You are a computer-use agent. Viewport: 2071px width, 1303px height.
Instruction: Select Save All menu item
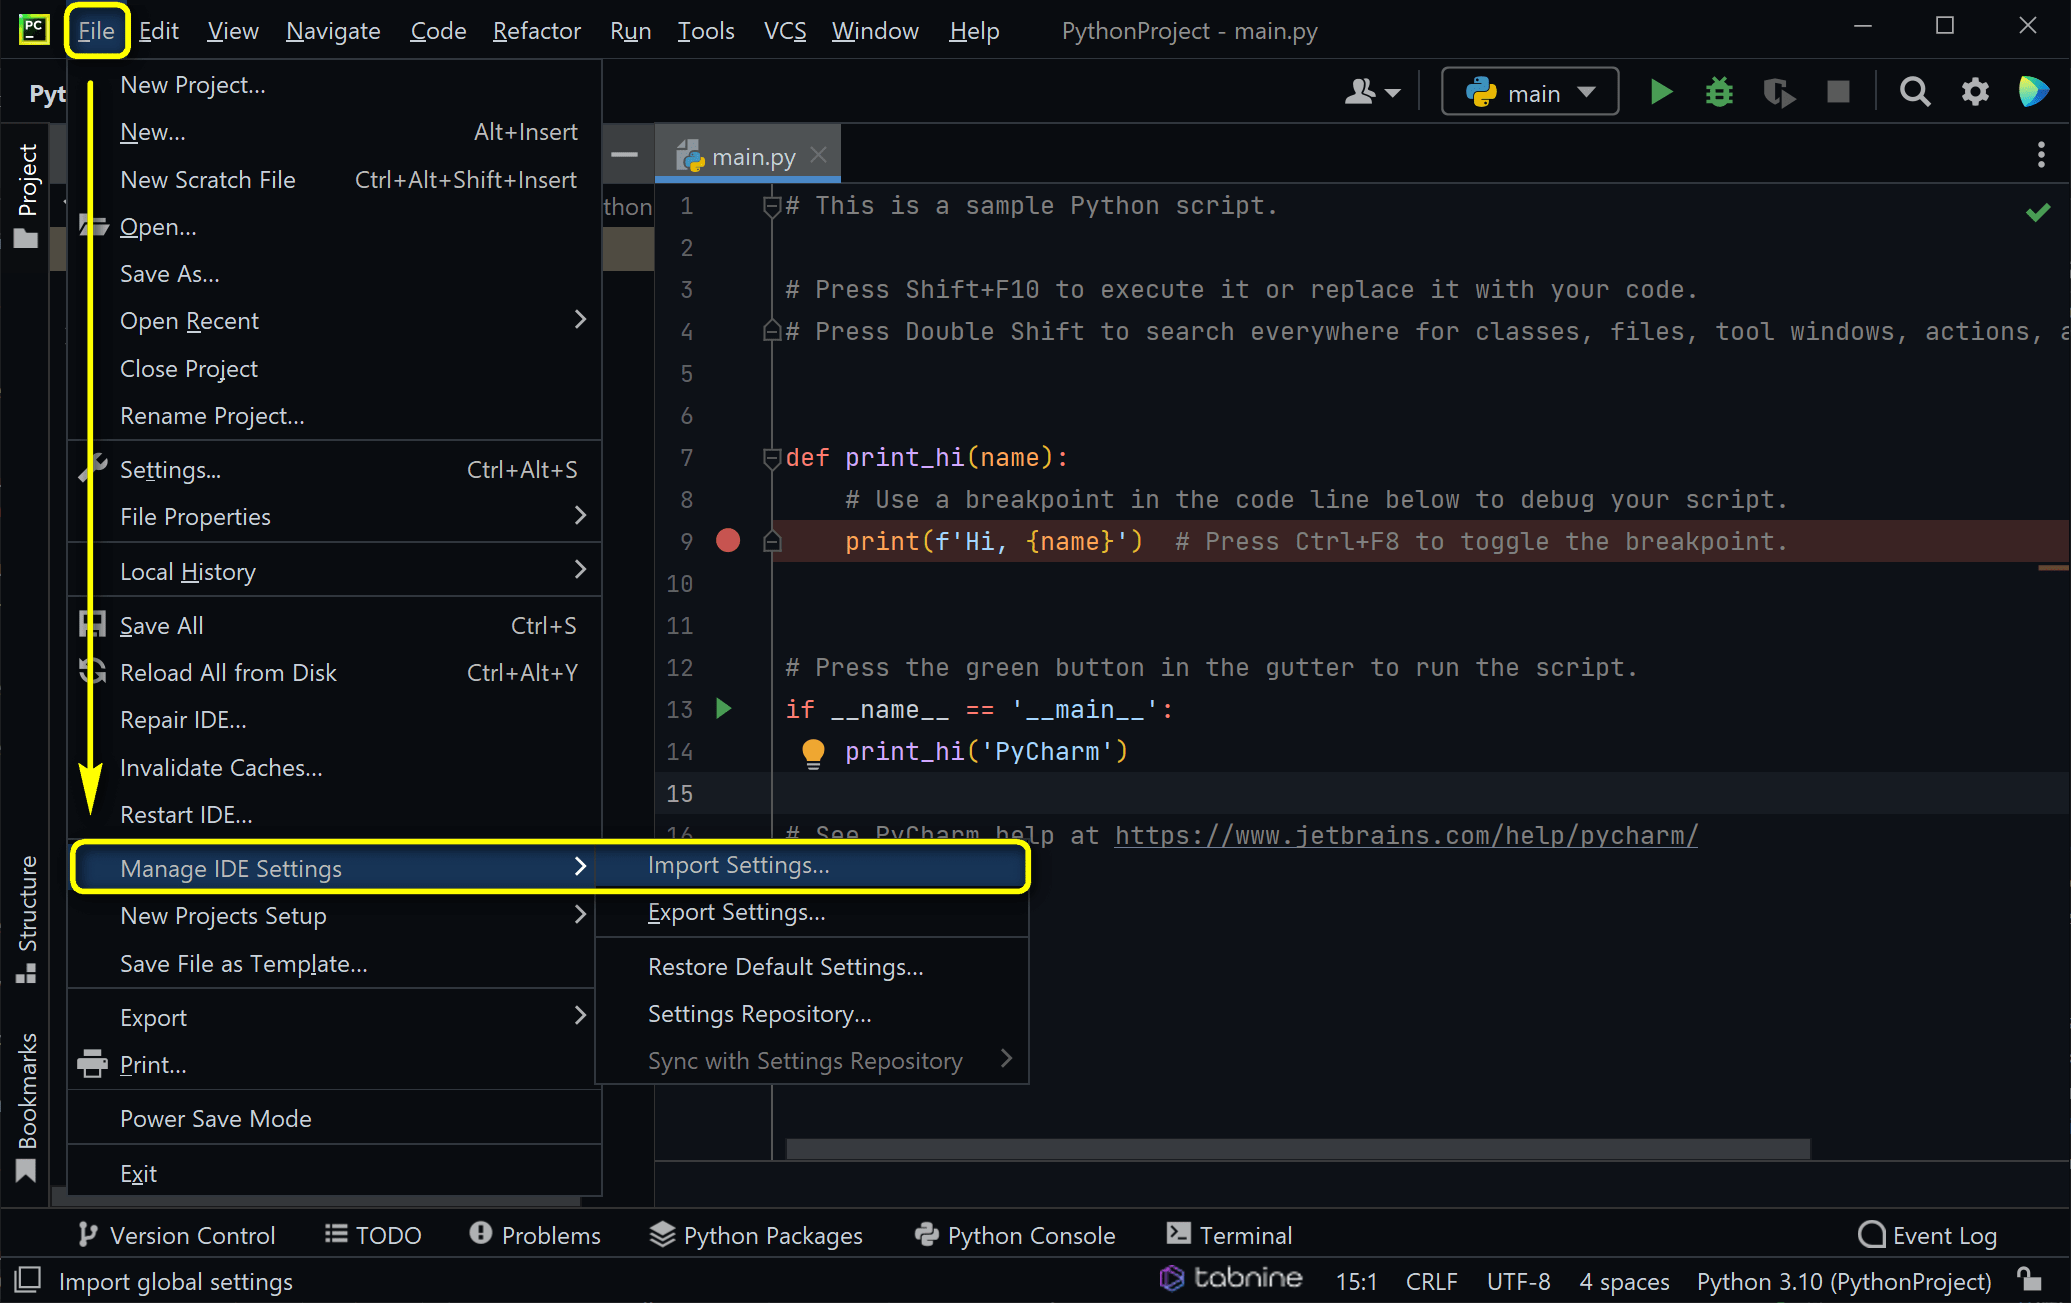pos(334,625)
